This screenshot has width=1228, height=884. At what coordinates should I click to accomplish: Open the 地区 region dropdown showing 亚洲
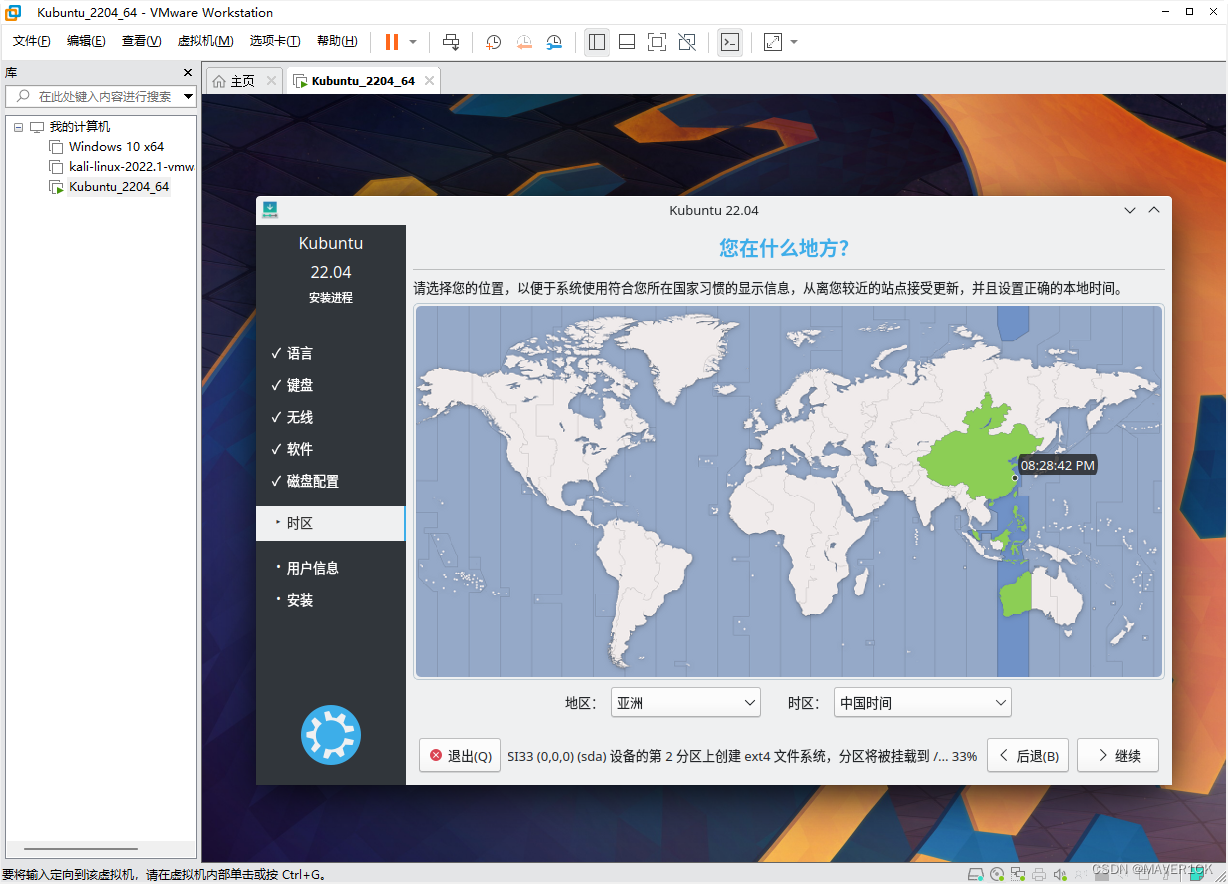pyautogui.click(x=686, y=703)
